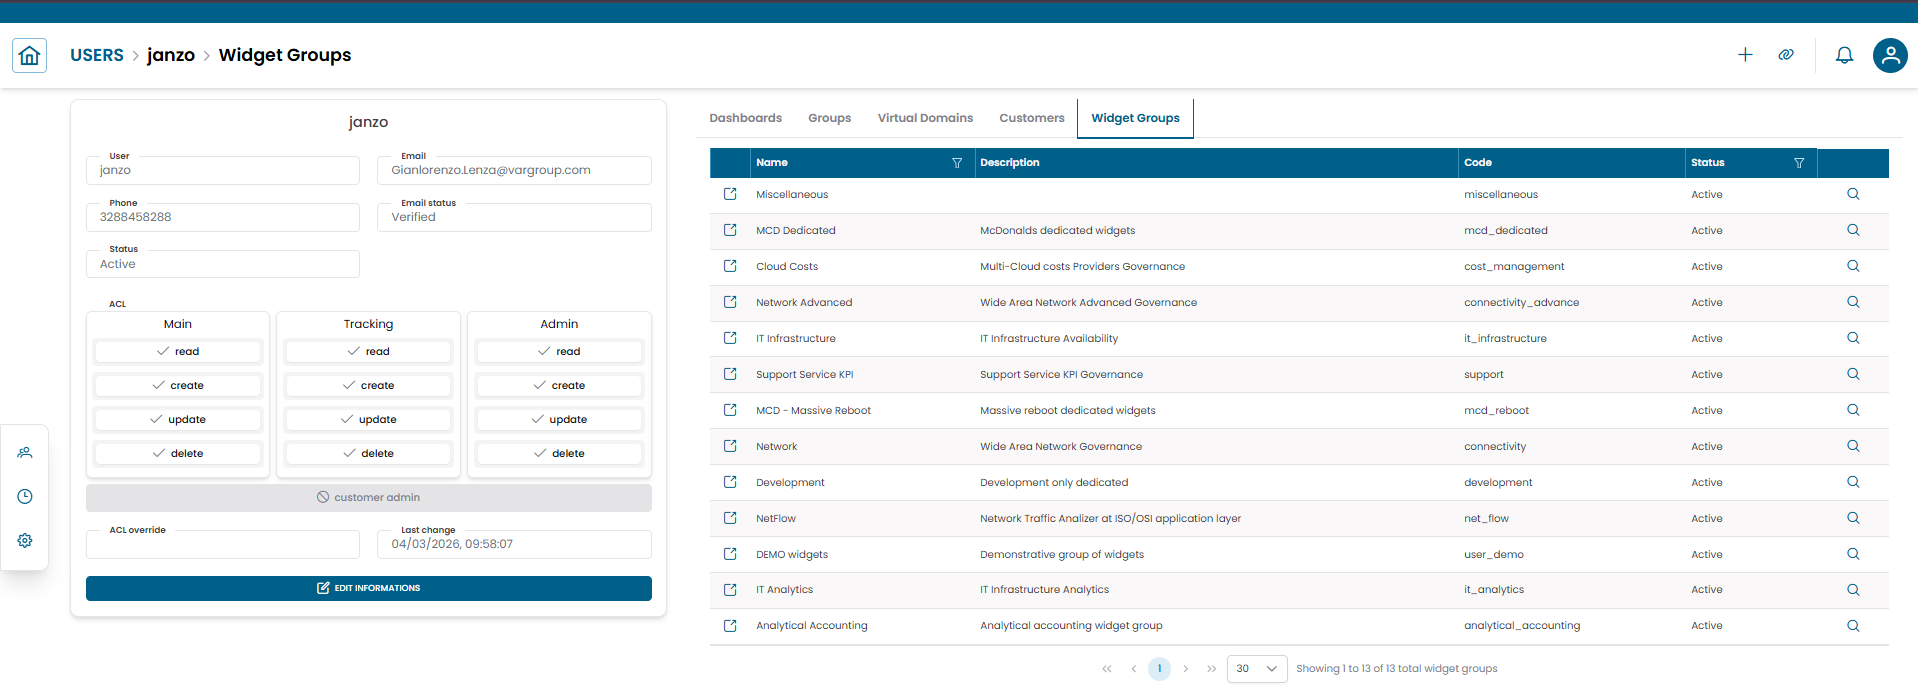Open the notifications bell
The width and height of the screenshot is (1918, 695).
[x=1844, y=55]
